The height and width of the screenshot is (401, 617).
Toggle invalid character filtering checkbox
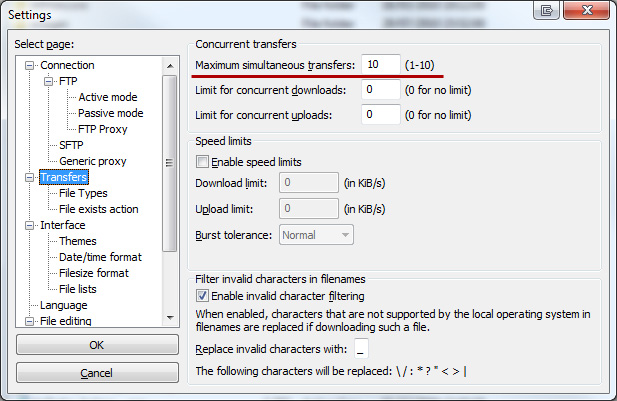coord(202,296)
